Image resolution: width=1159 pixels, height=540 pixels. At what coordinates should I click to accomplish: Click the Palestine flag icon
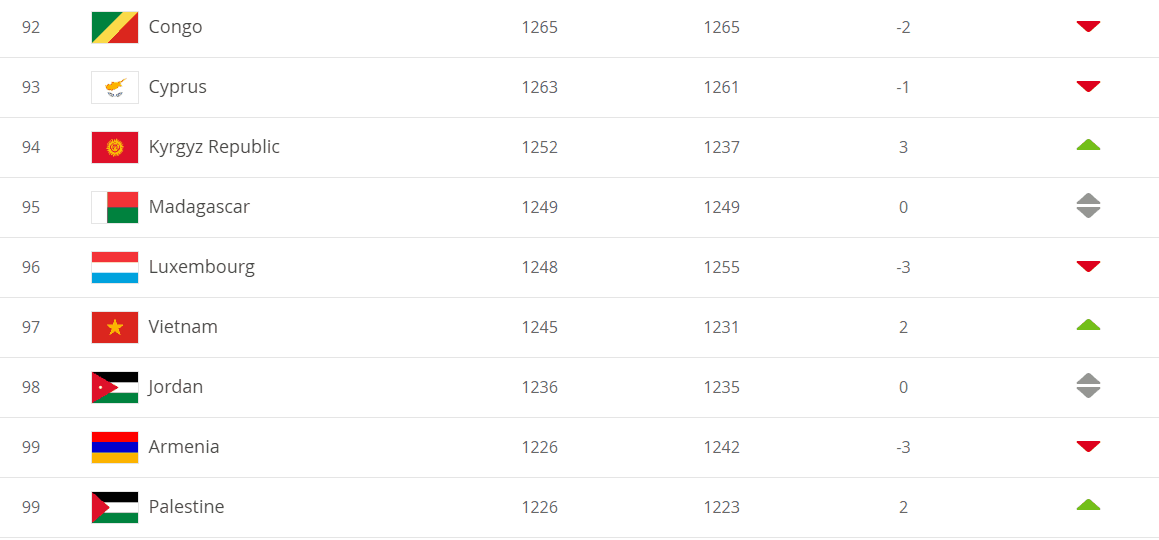click(x=115, y=507)
